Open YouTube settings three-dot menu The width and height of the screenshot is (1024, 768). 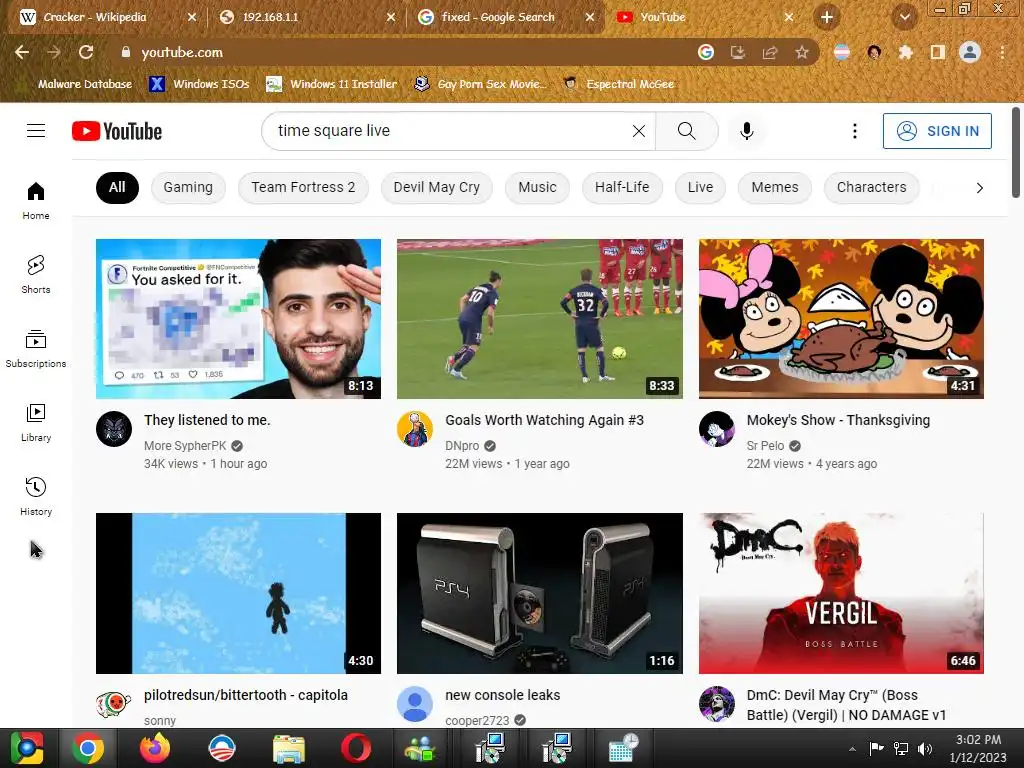[854, 131]
